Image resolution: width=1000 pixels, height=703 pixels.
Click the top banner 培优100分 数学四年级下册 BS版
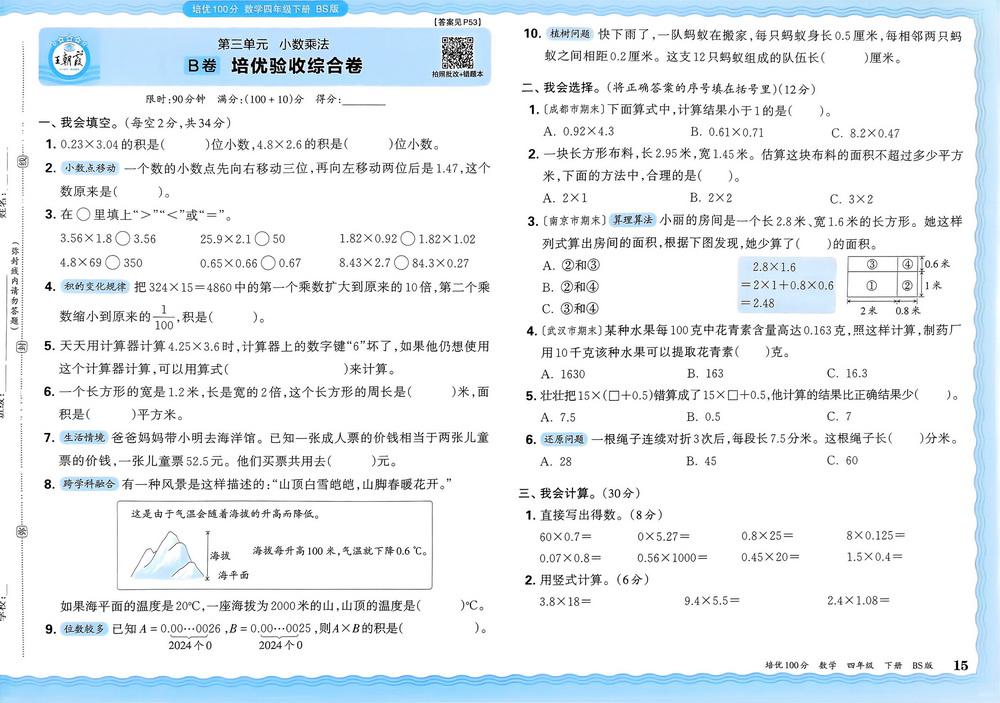265,8
